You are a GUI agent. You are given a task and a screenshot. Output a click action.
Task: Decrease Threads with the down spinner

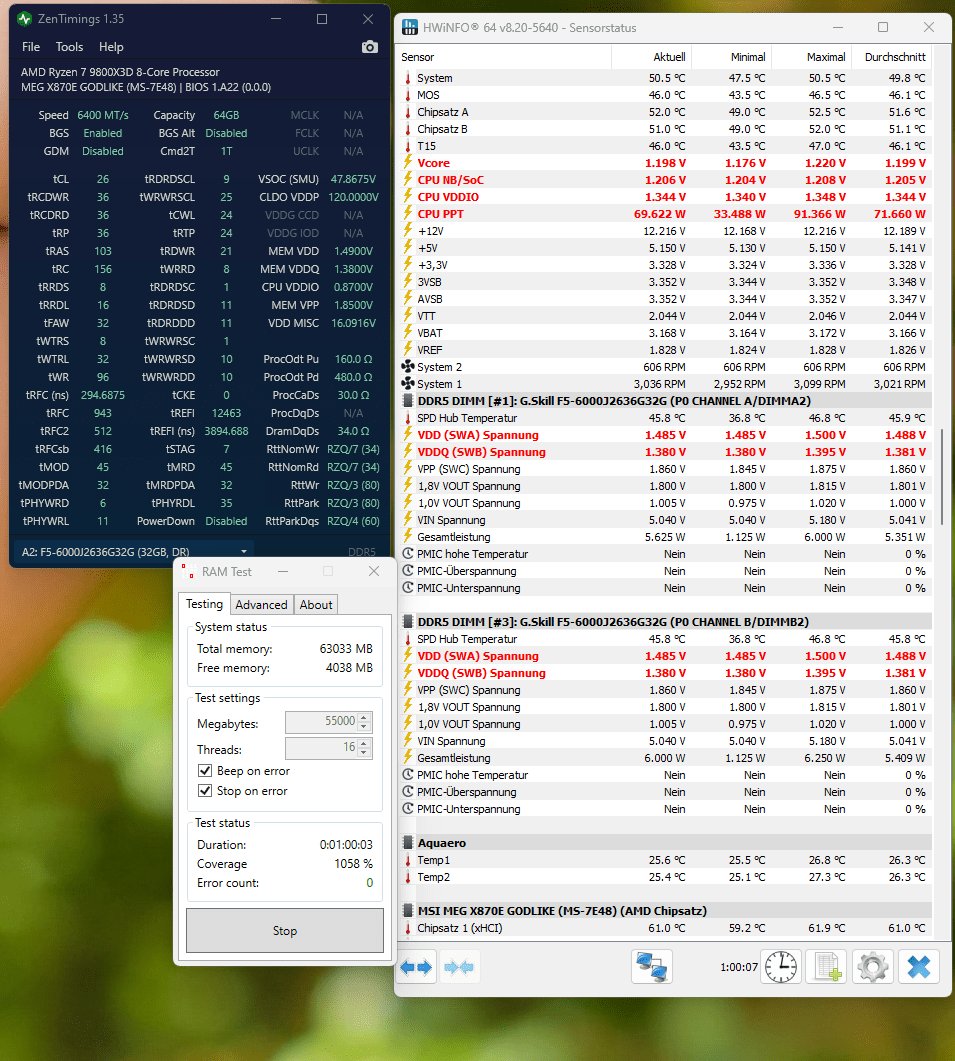tap(365, 752)
